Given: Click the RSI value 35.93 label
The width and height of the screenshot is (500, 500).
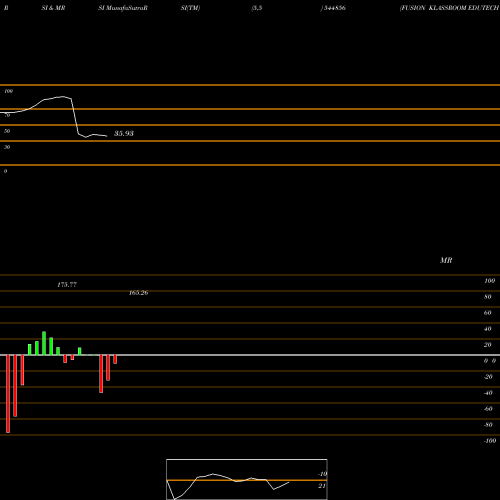Looking at the screenshot, I should pyautogui.click(x=124, y=134).
